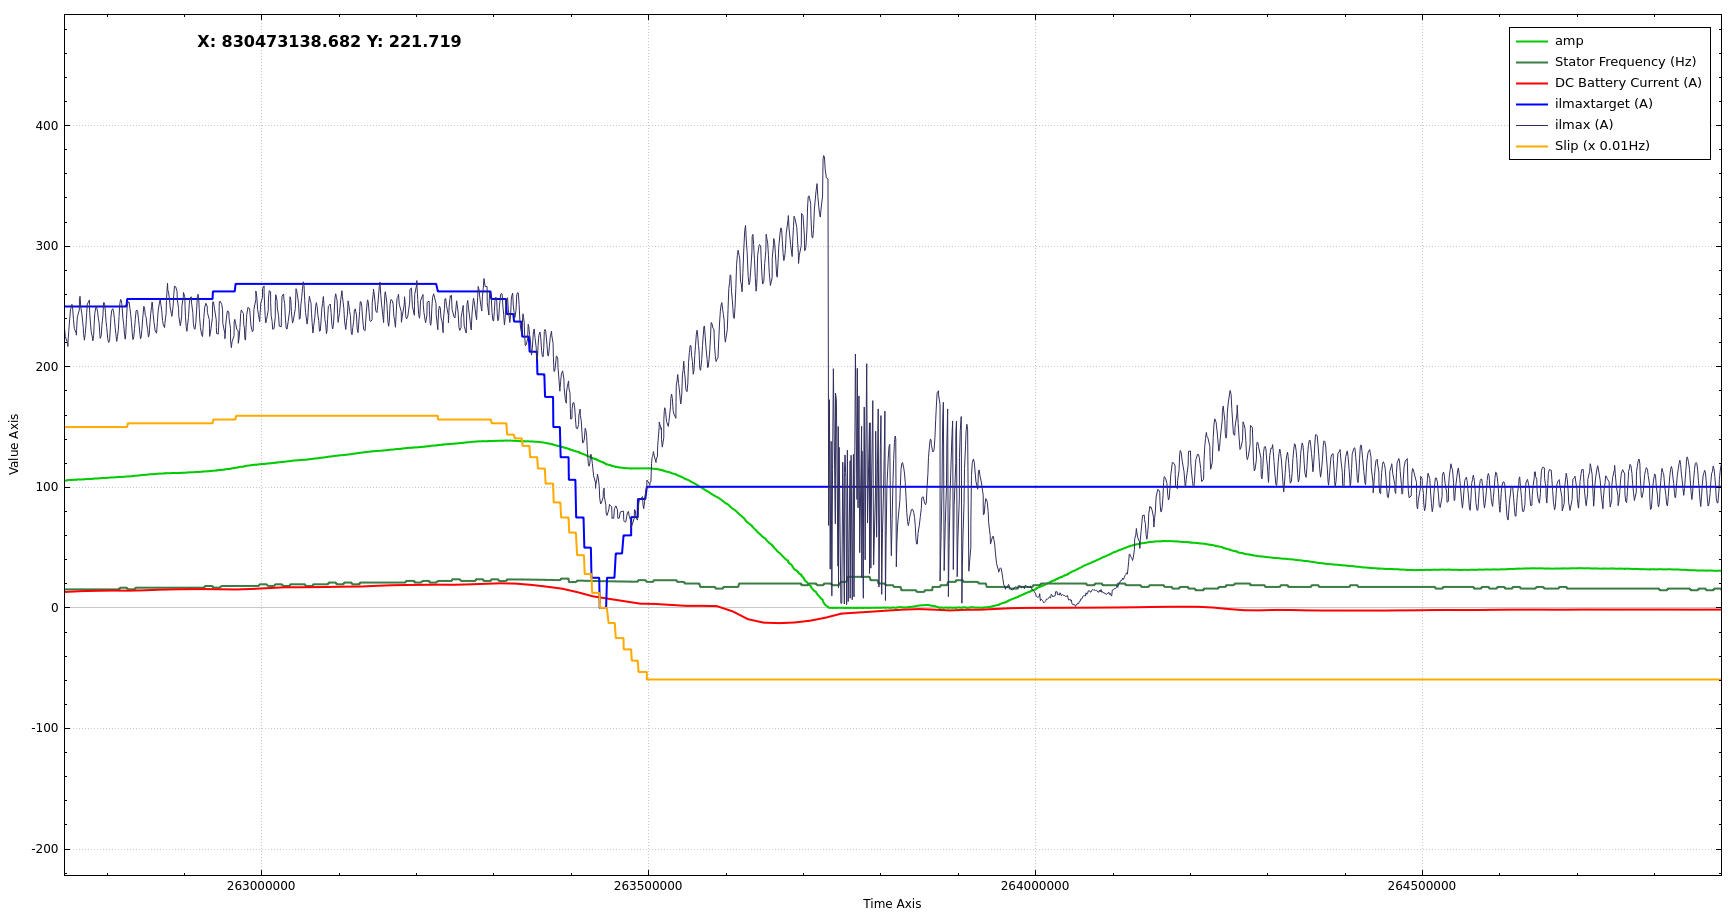The width and height of the screenshot is (1736, 918).
Task: Click the orange Slip line swatch in legend
Action: (1531, 146)
